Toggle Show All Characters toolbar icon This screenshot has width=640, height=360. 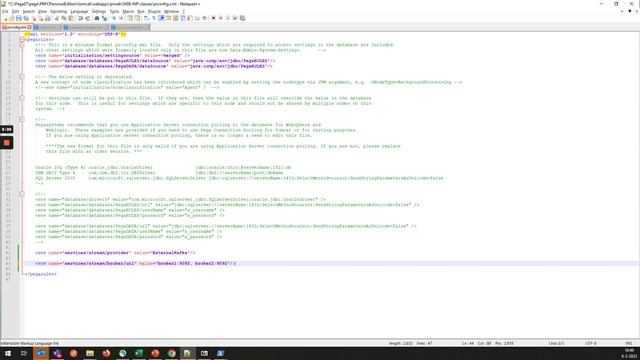point(154,18)
